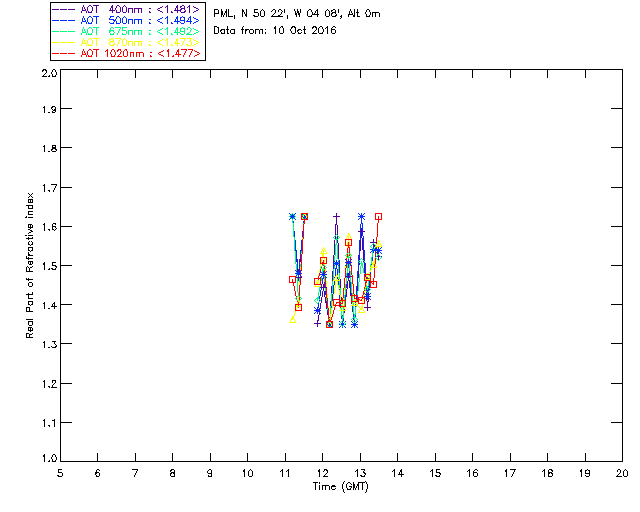Click the y-axis tick label 1.0

pyautogui.click(x=49, y=459)
